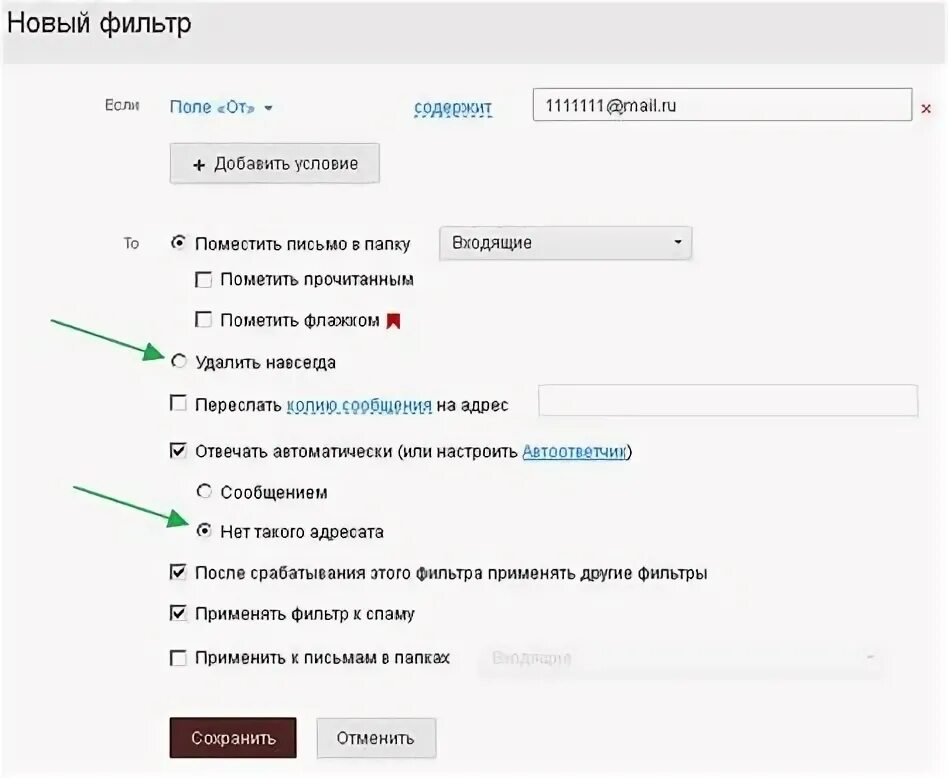Open the Автоответчик link
The height and width of the screenshot is (778, 948).
point(574,452)
